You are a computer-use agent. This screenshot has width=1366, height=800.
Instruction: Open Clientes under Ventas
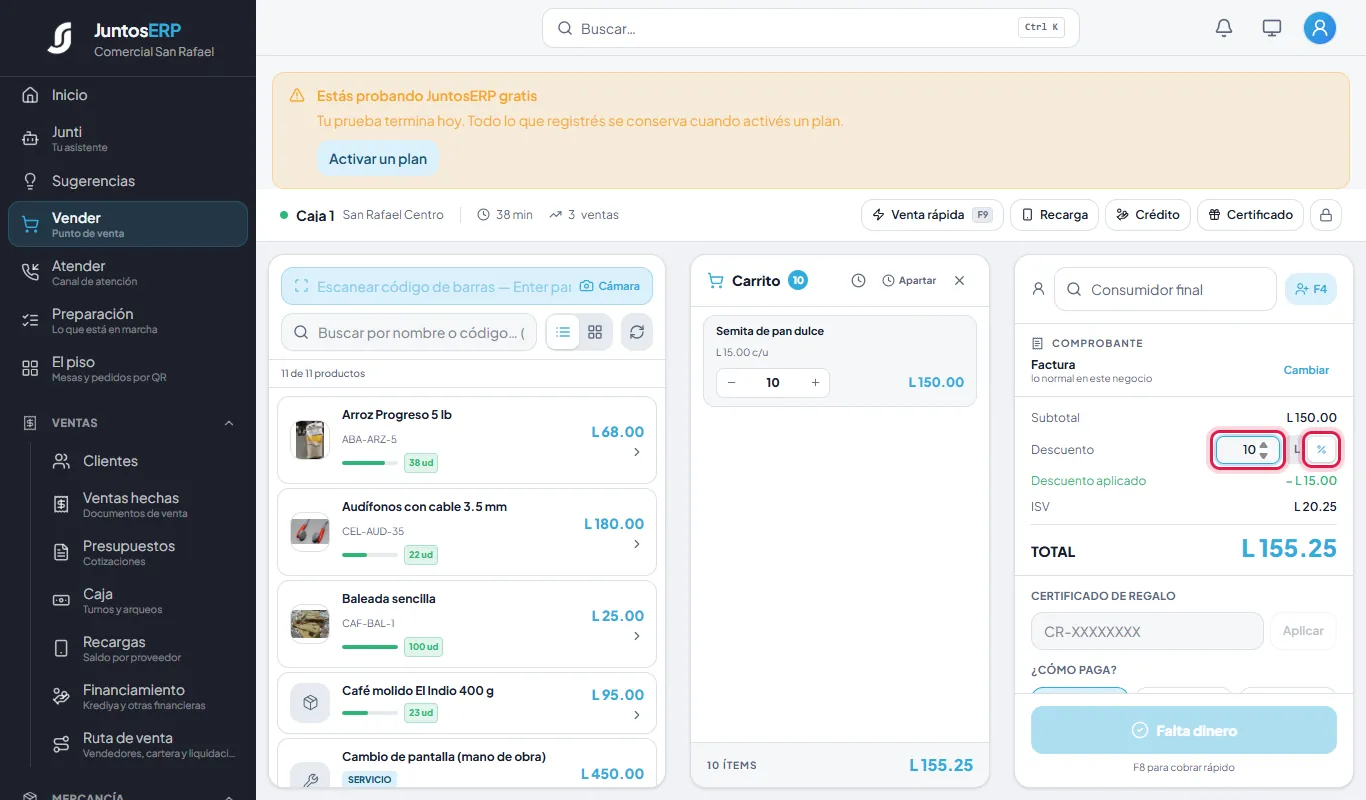(143, 461)
